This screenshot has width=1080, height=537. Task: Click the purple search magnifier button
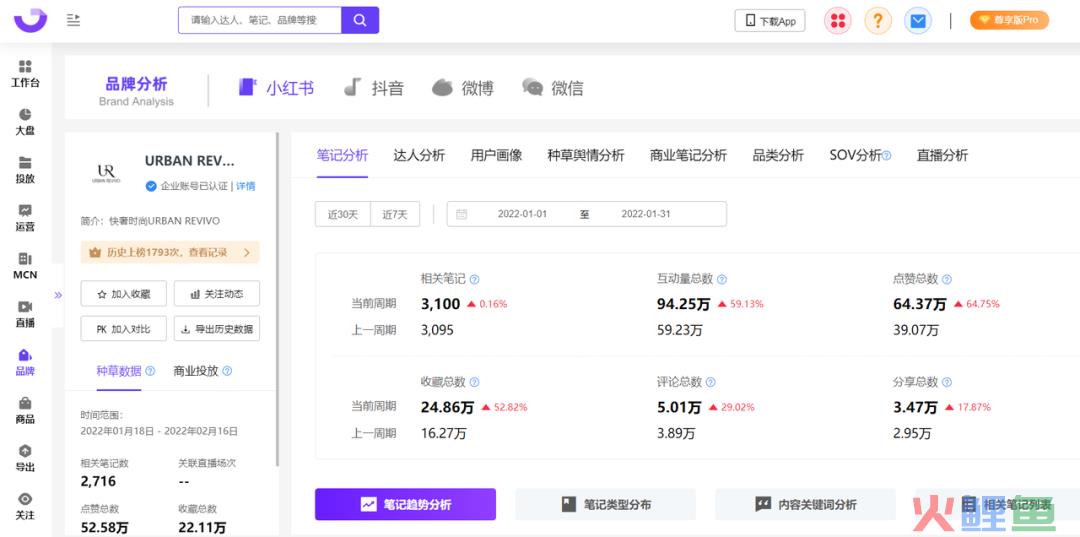pos(360,20)
